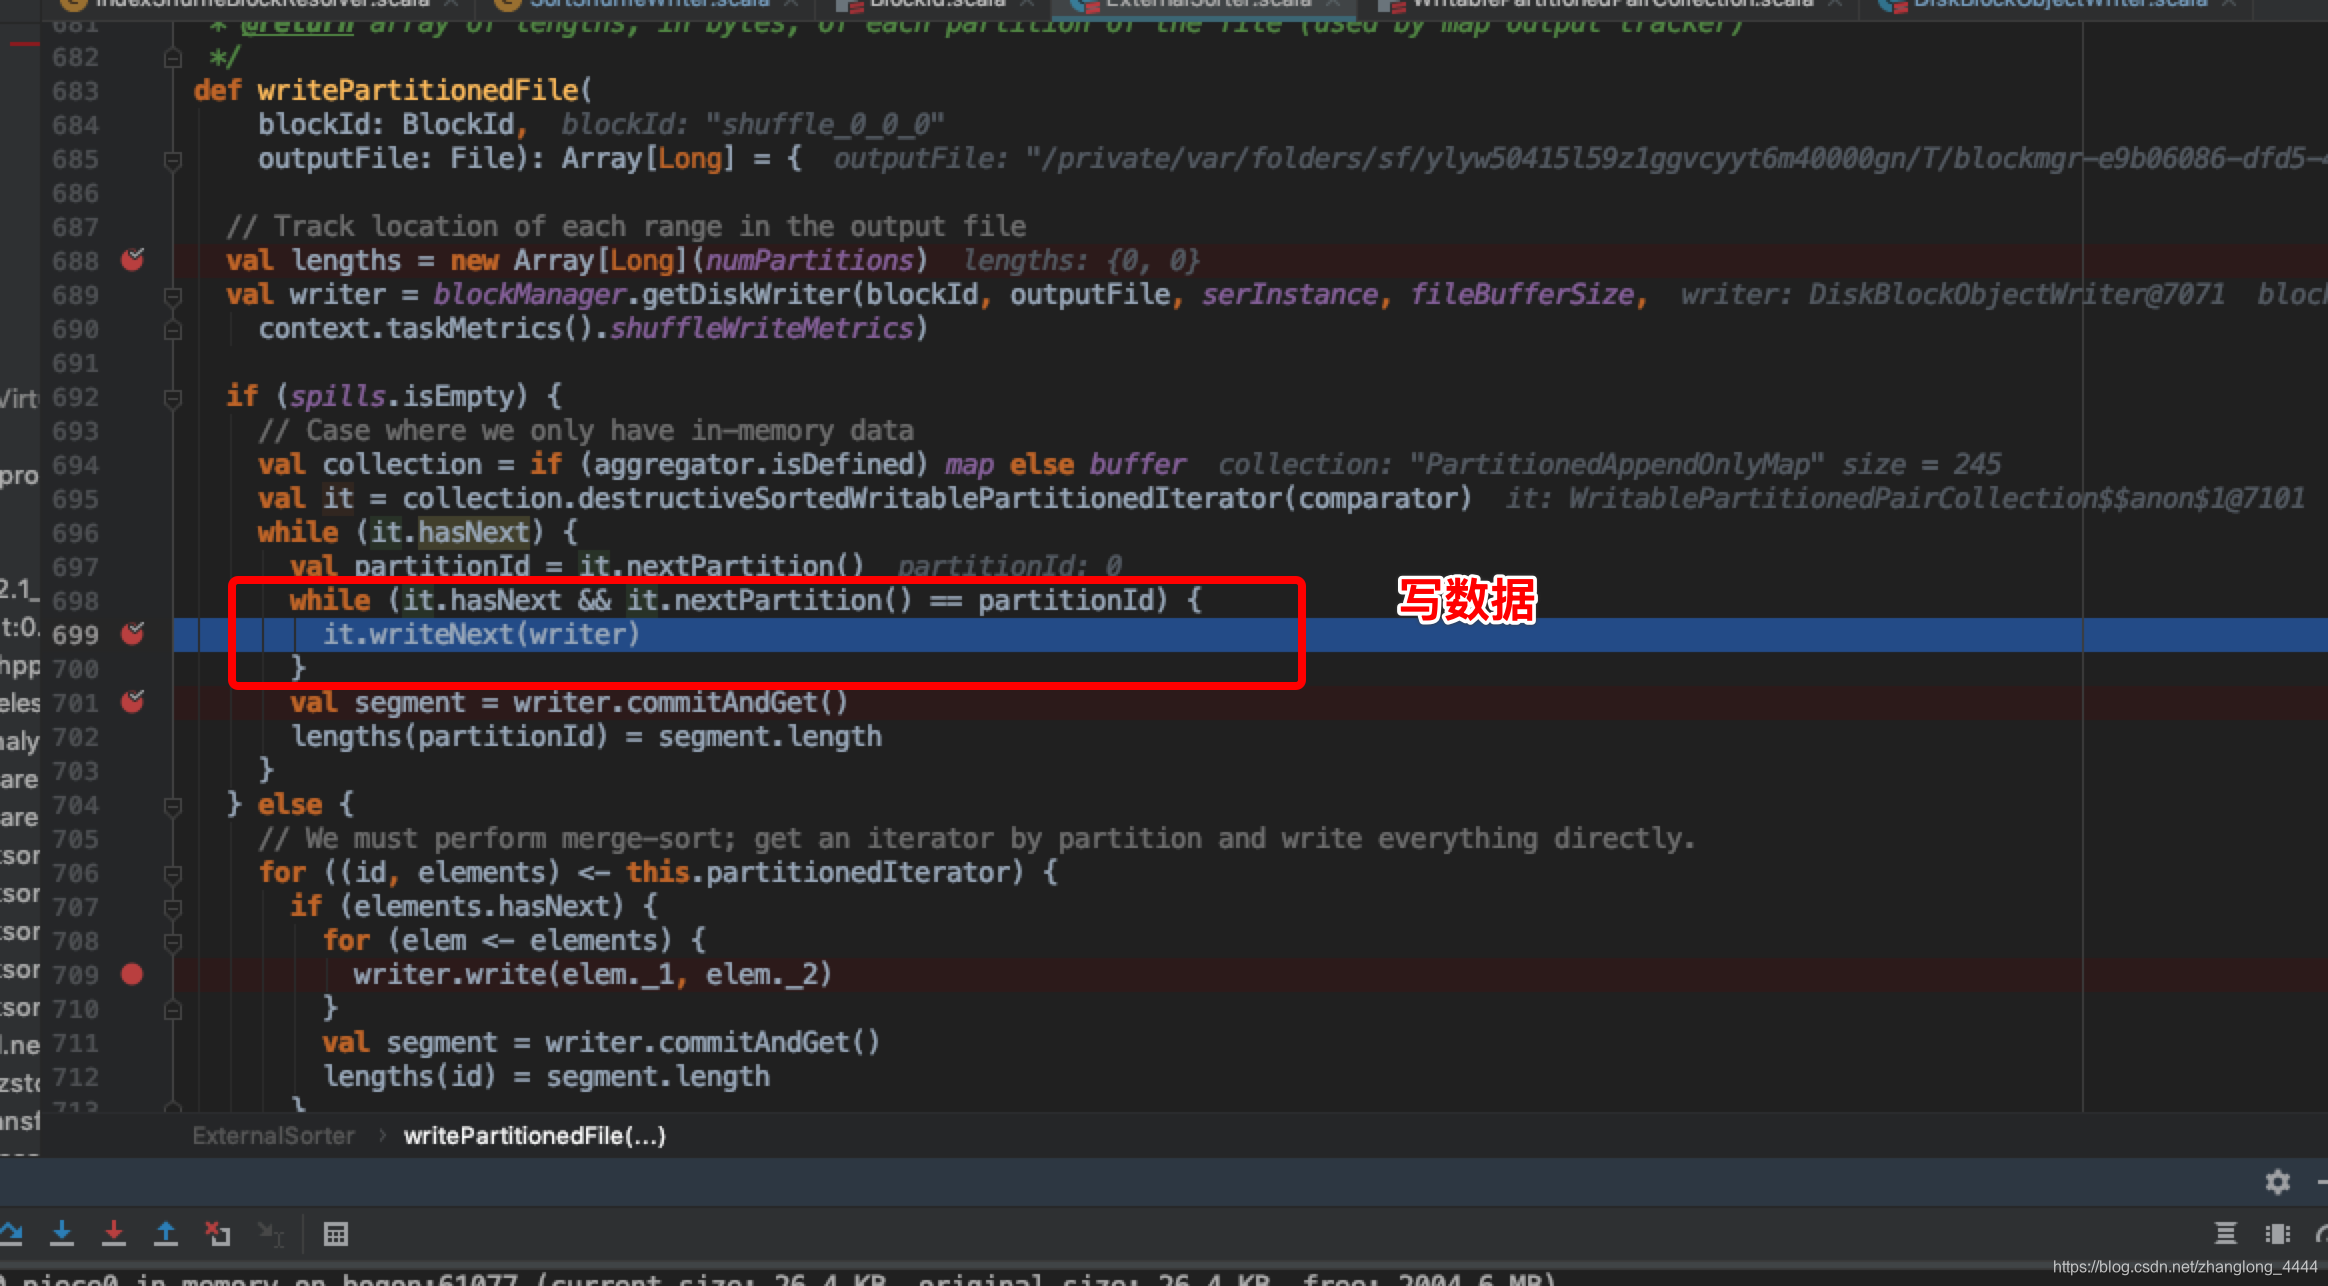Click the Step Into debugger icon
This screenshot has width=2328, height=1286.
[x=62, y=1234]
